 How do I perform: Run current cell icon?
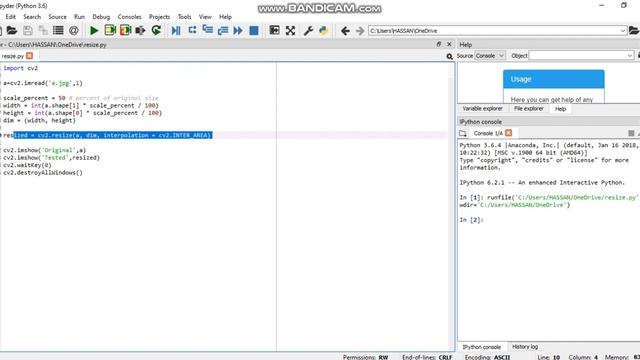pos(110,31)
